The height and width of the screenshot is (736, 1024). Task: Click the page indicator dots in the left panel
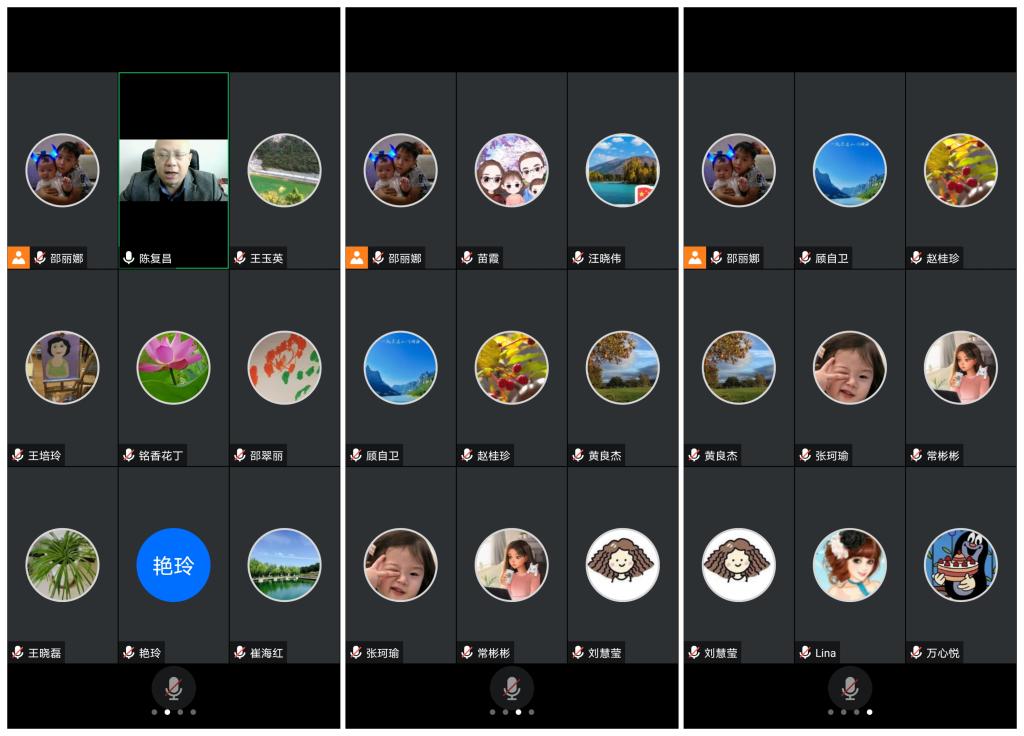click(x=173, y=713)
